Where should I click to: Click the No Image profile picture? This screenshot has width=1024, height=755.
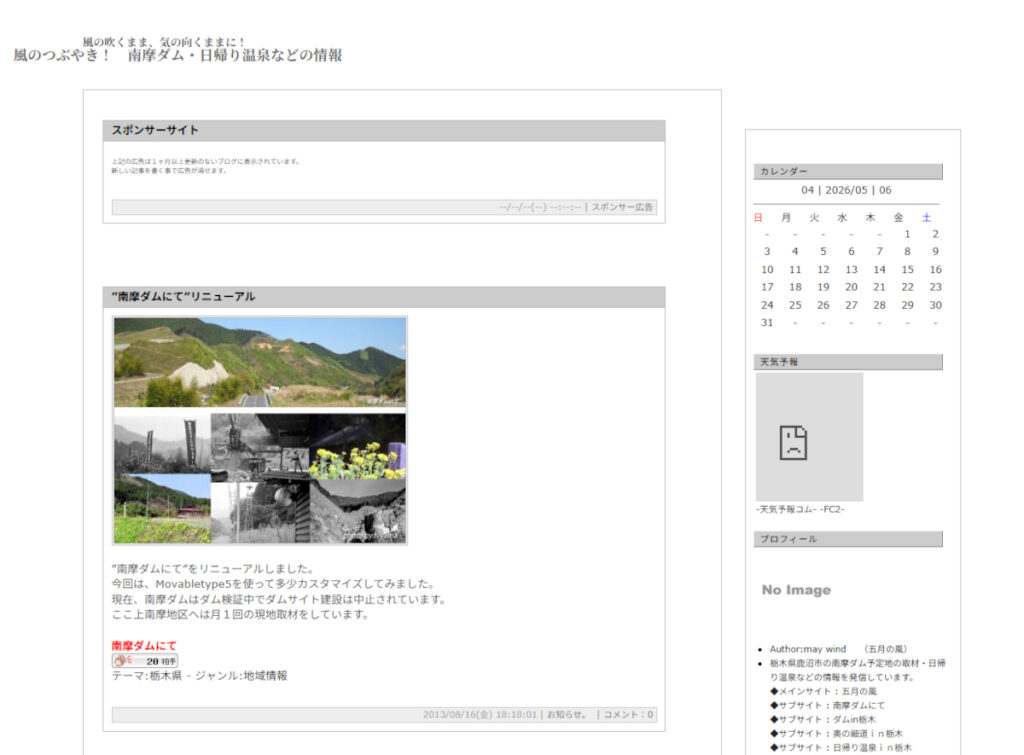tap(796, 590)
